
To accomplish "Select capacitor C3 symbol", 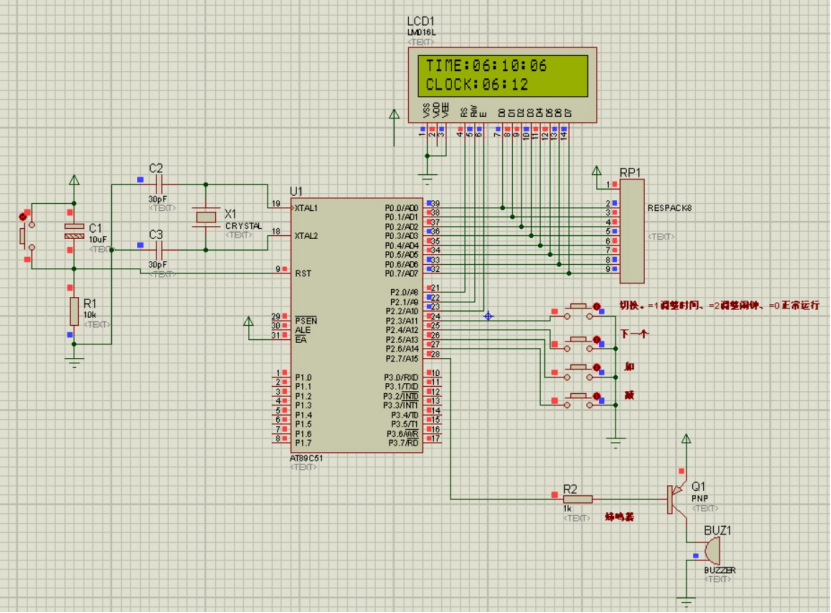I will click(158, 250).
